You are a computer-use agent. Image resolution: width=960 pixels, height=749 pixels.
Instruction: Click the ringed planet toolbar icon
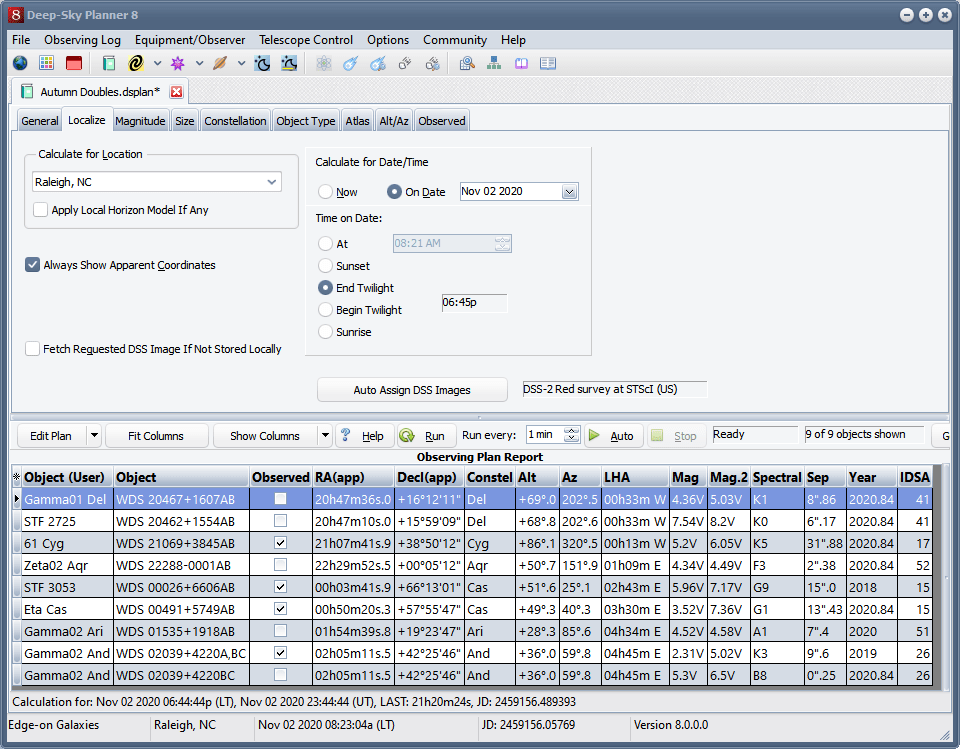point(220,63)
